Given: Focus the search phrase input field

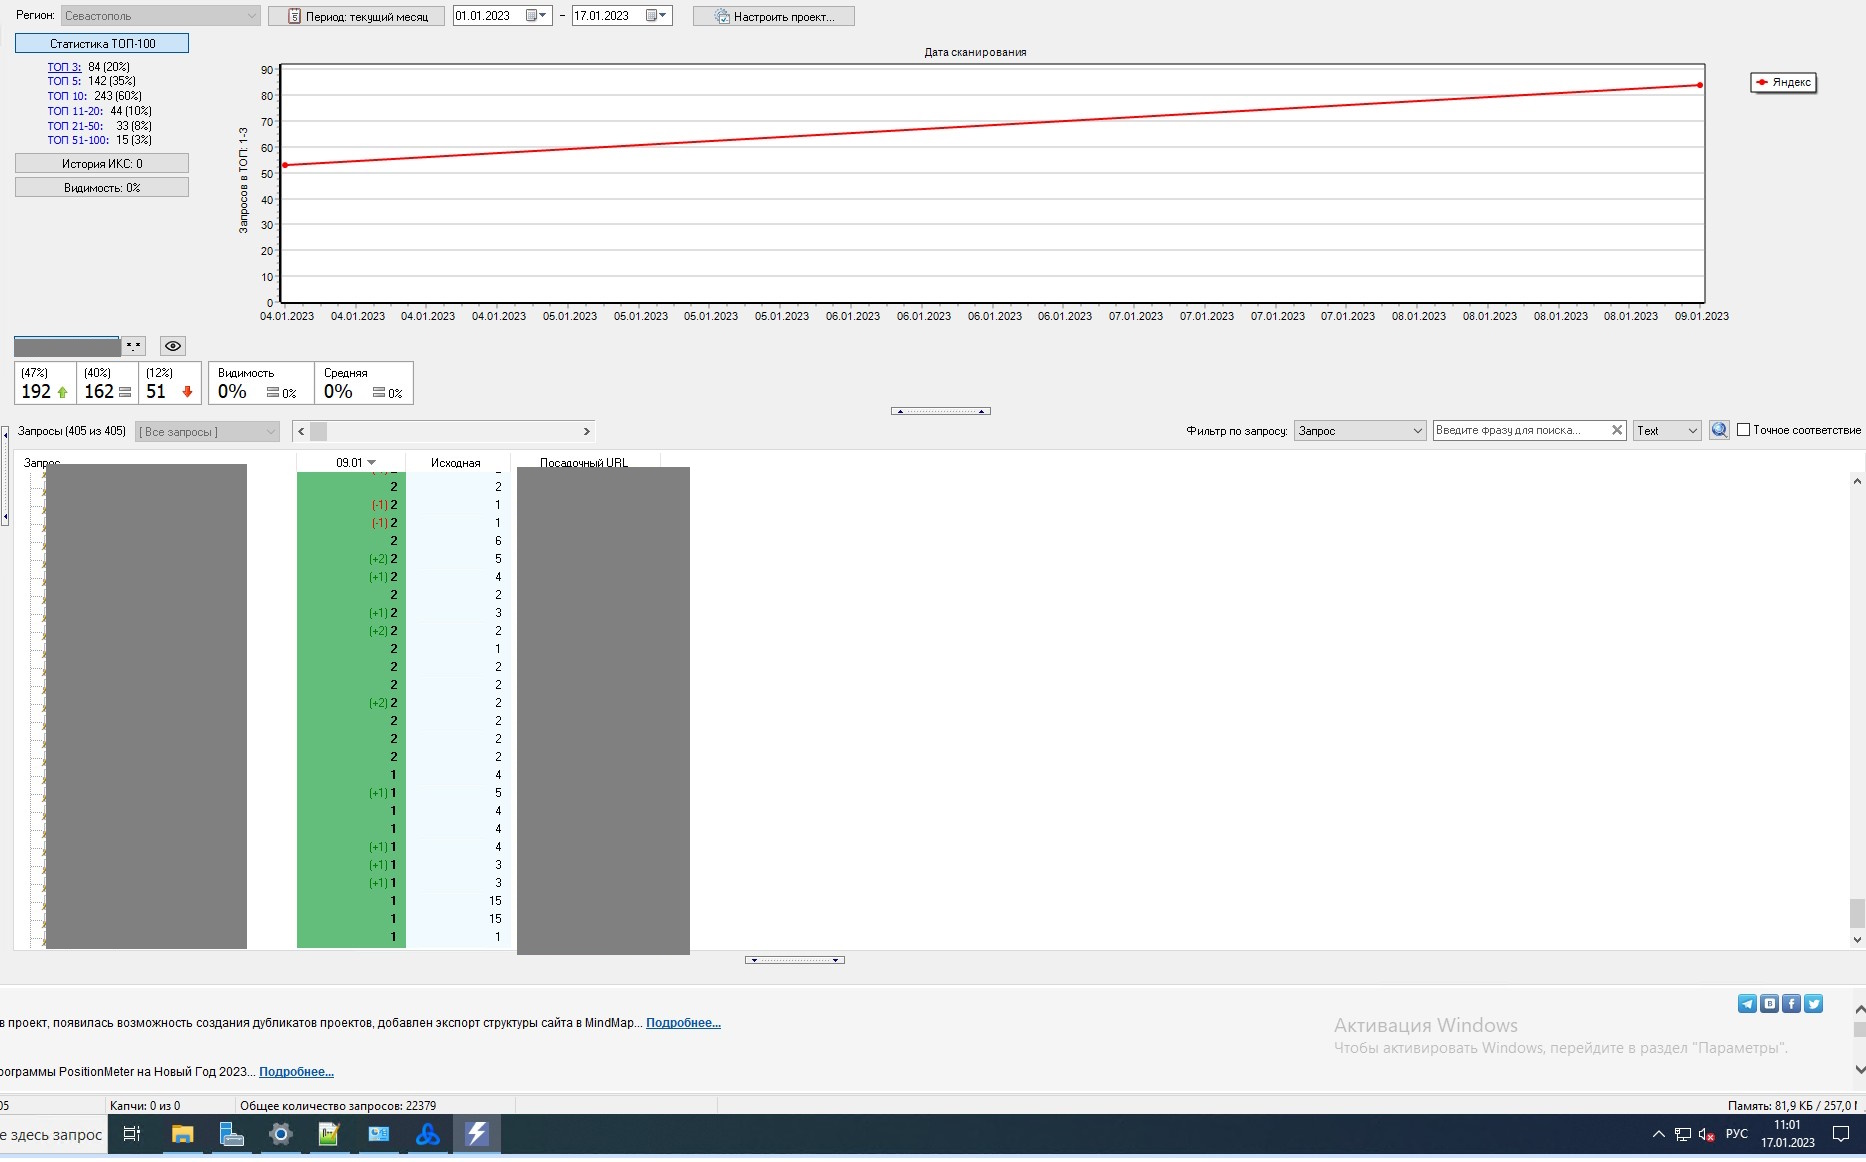Looking at the screenshot, I should (1520, 430).
